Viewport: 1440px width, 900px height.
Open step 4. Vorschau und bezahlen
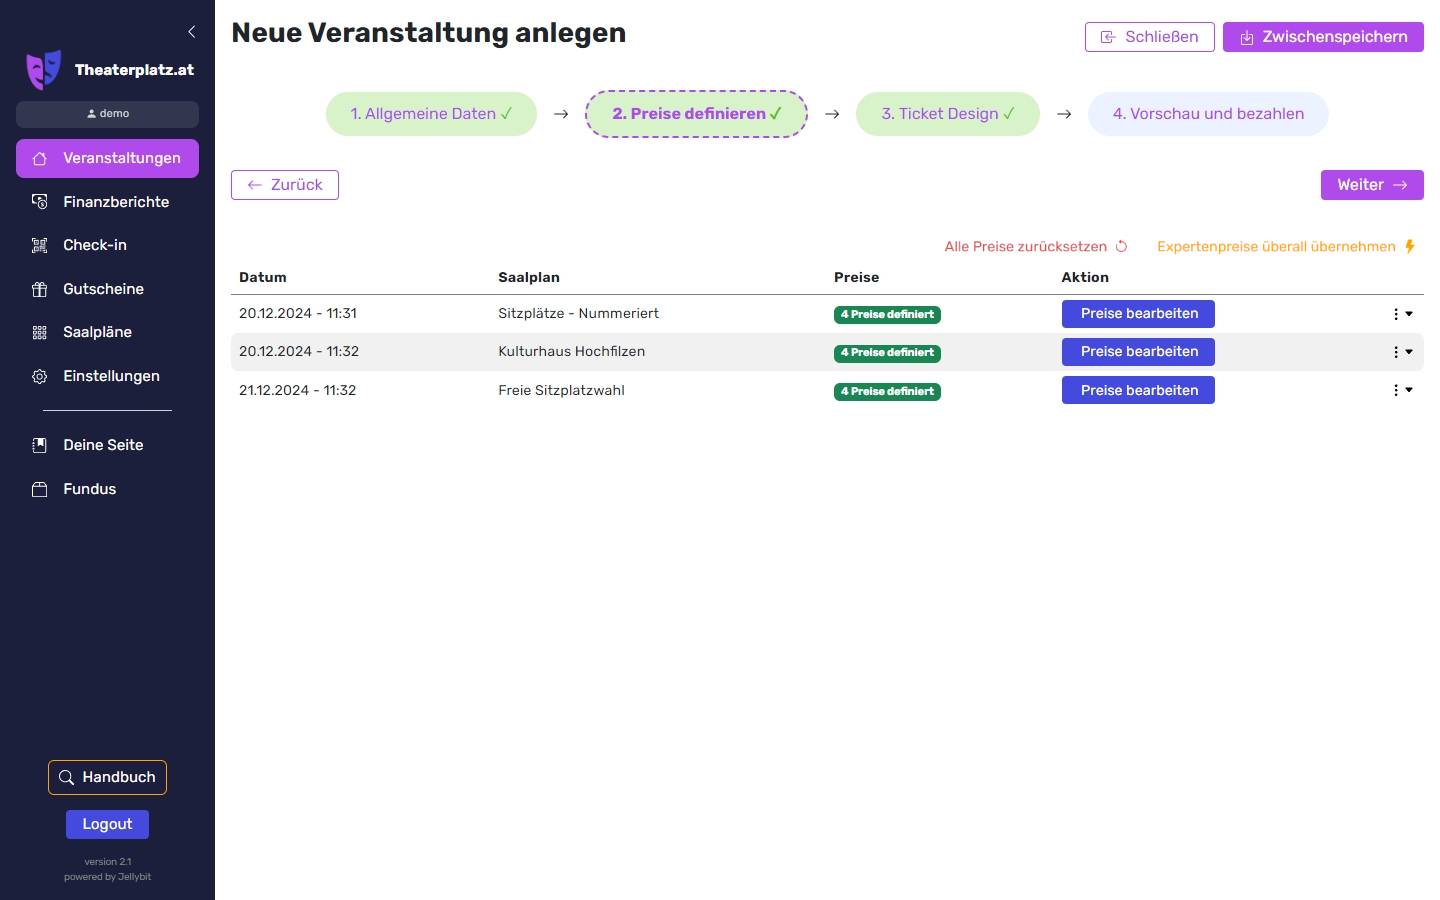tap(1207, 114)
